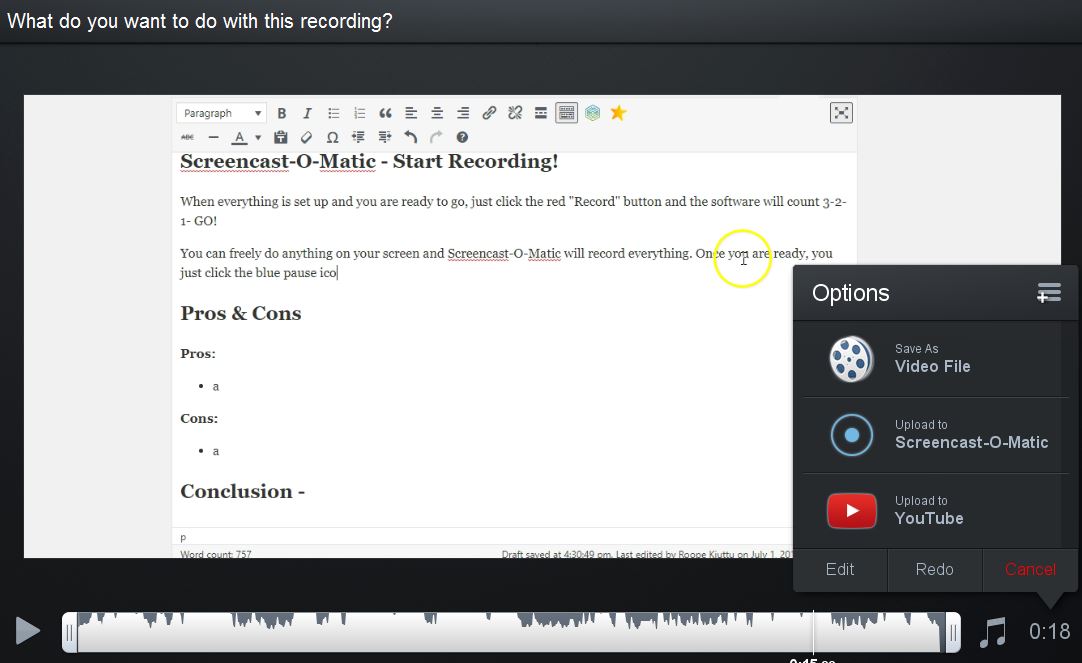This screenshot has width=1082, height=663.
Task: Open the Options panel menu icon
Action: coord(1049,293)
